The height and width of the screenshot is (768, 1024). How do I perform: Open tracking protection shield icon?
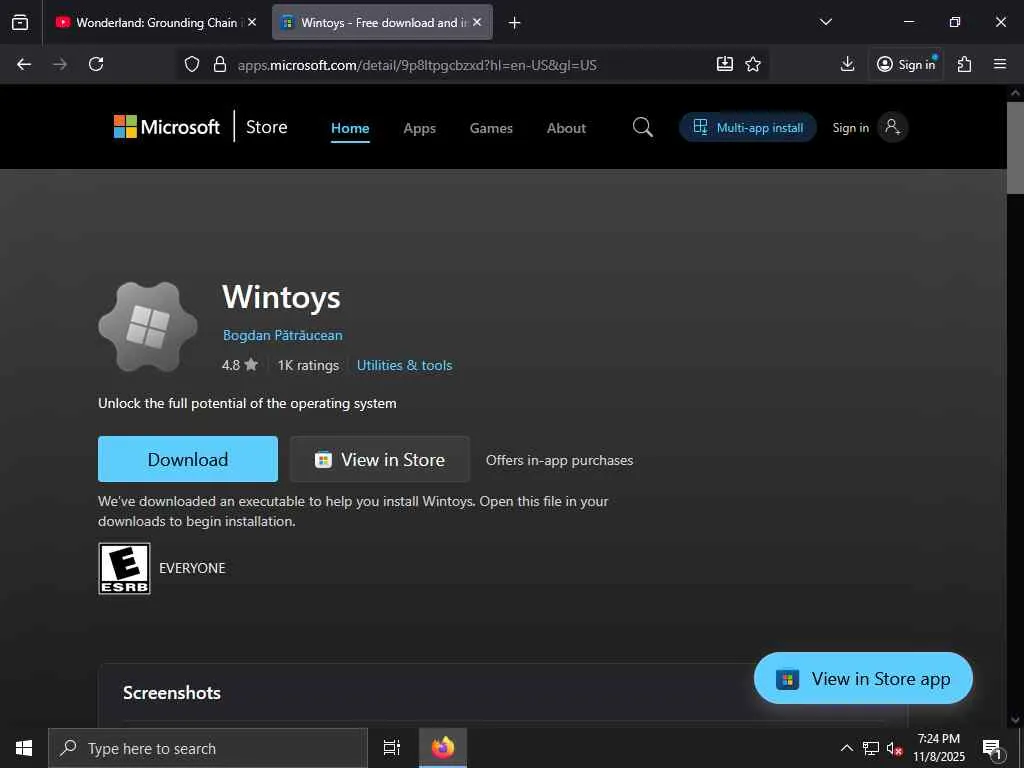191,64
